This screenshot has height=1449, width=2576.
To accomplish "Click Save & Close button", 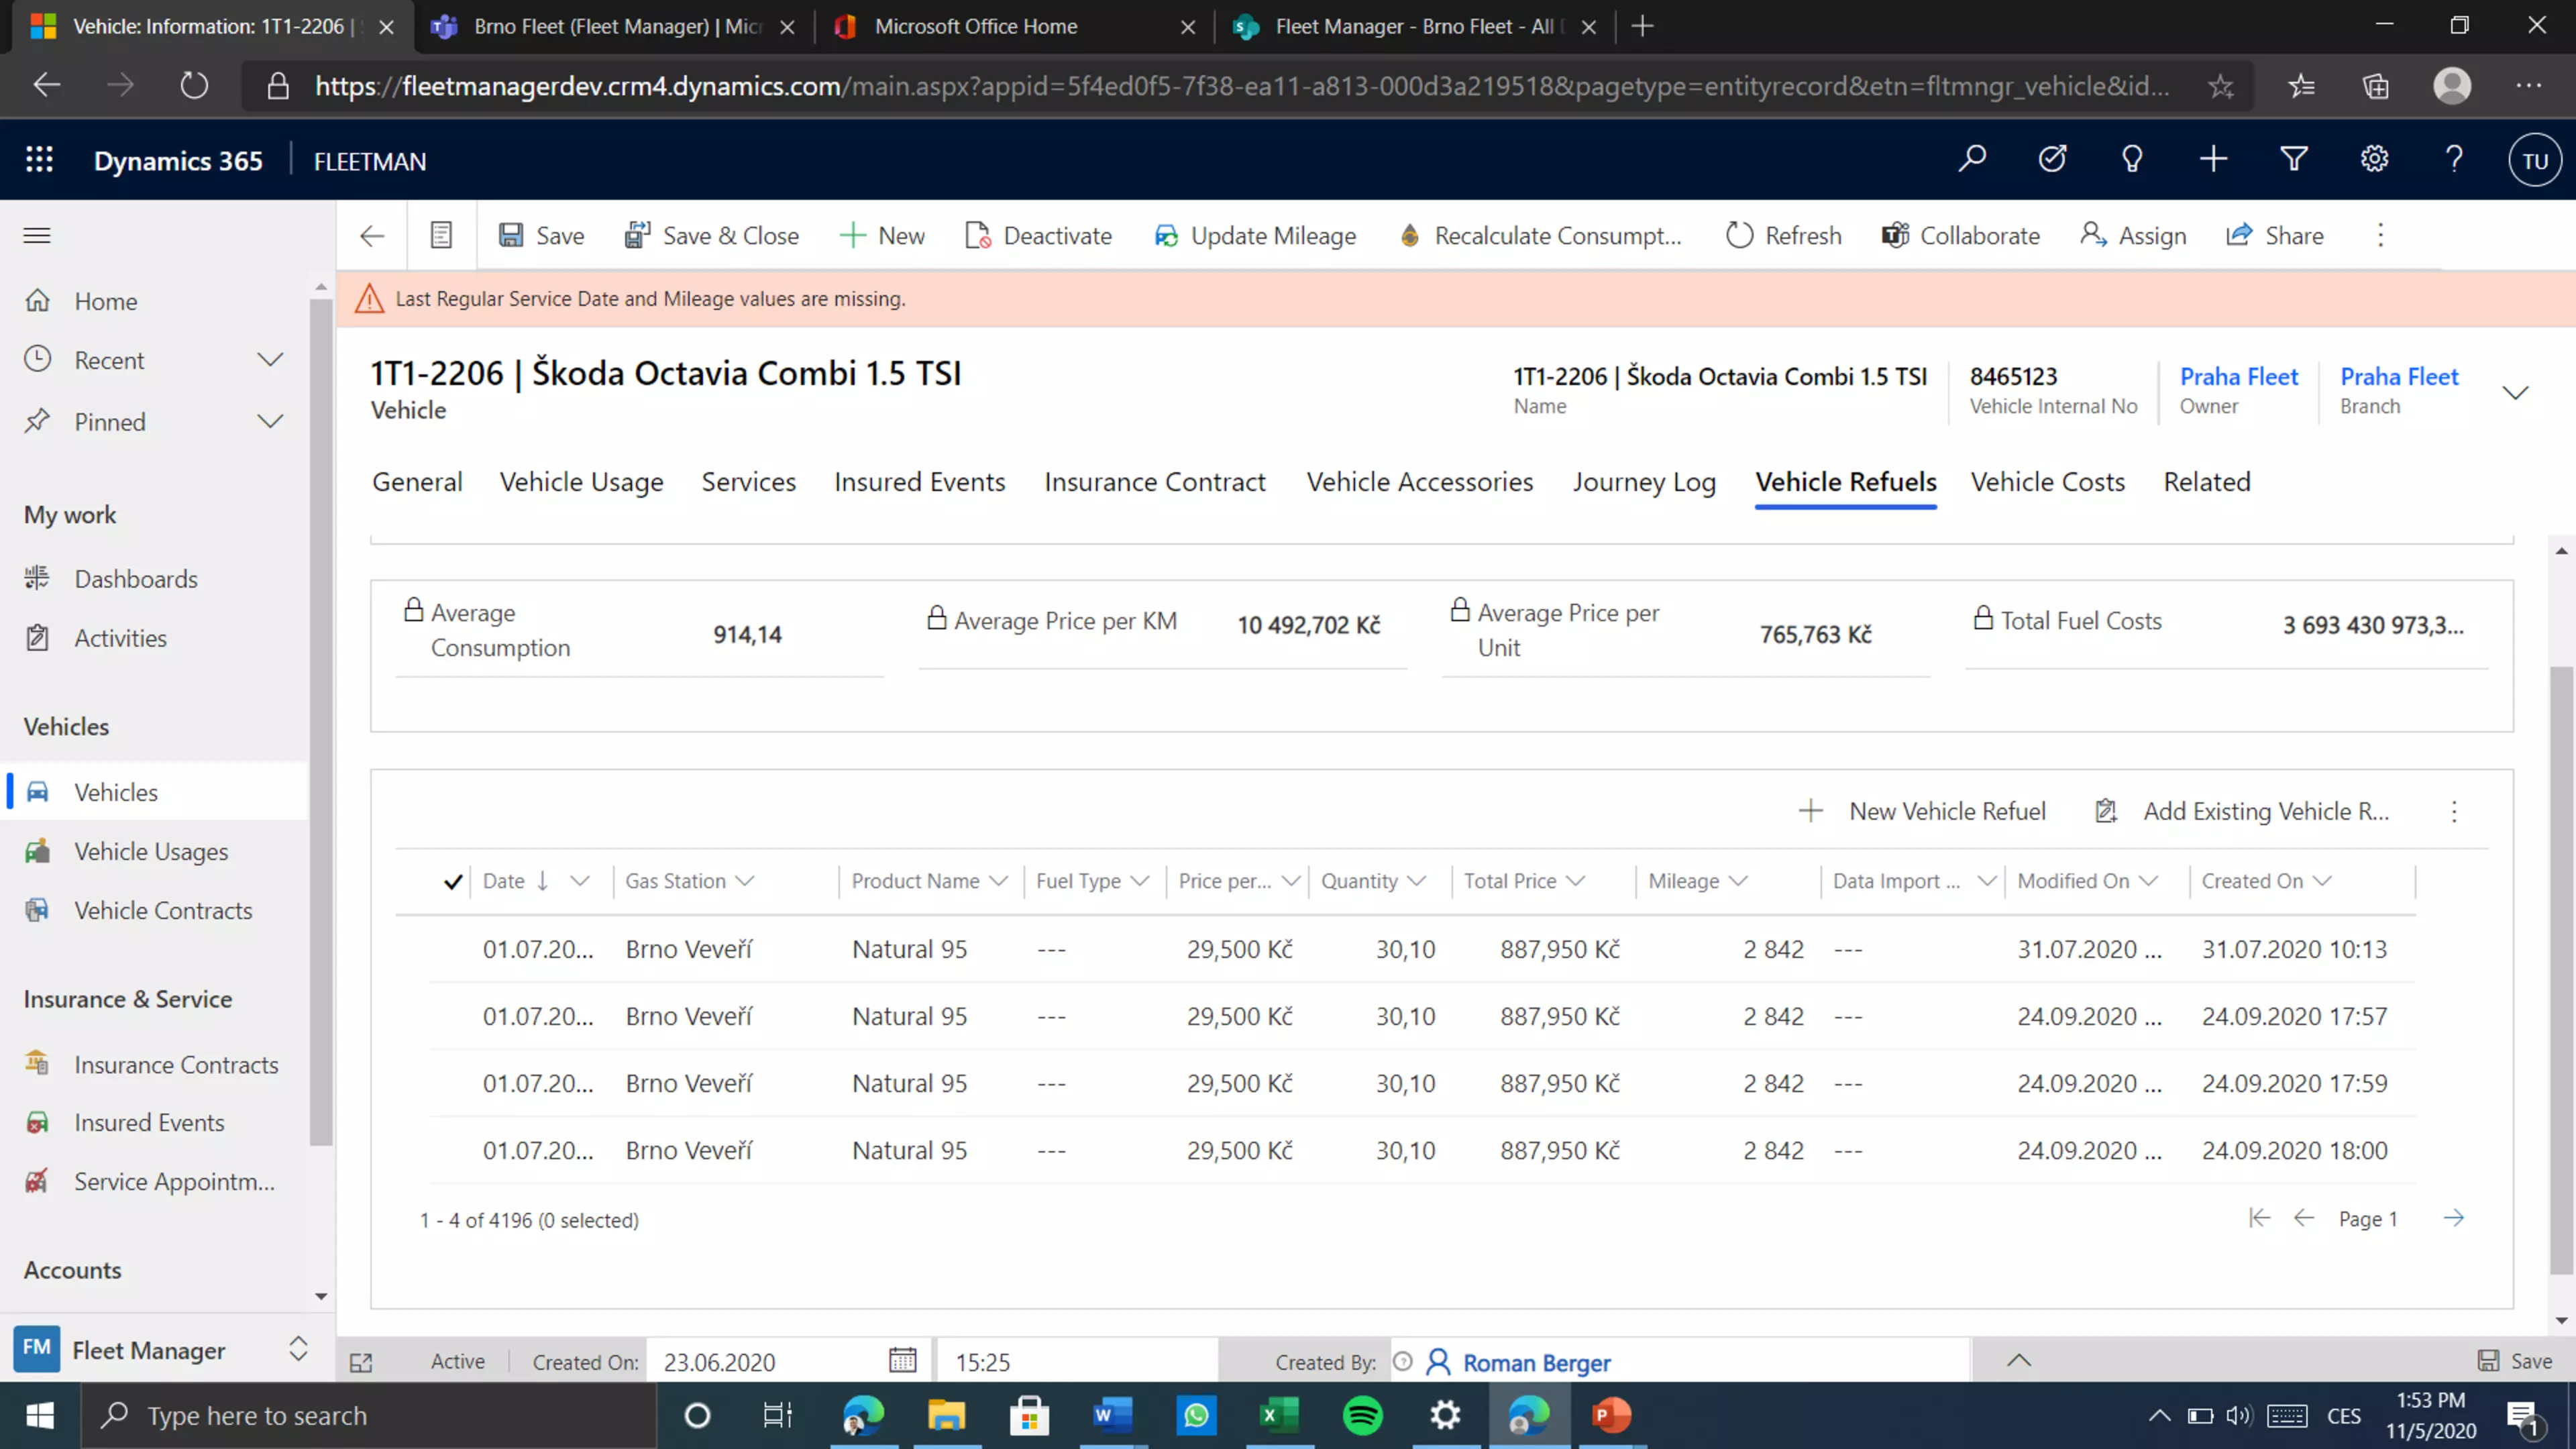I will point(711,236).
